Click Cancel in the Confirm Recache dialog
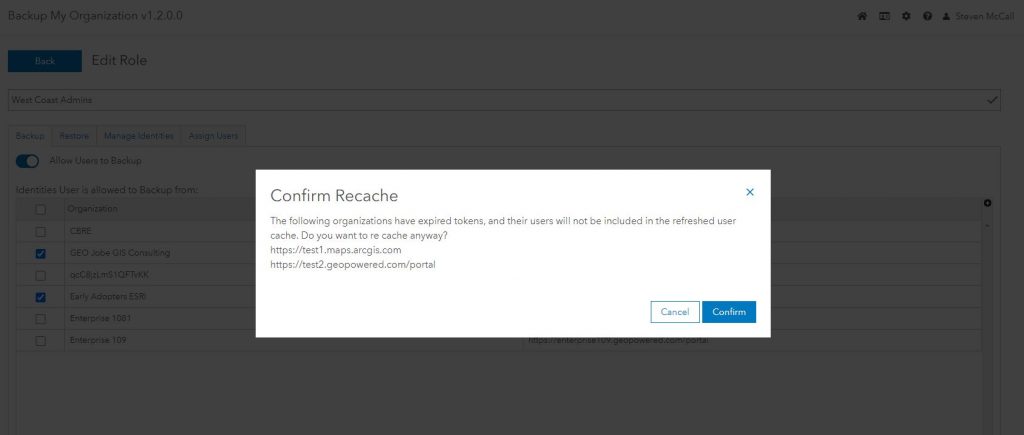The height and width of the screenshot is (435, 1024). [x=675, y=312]
